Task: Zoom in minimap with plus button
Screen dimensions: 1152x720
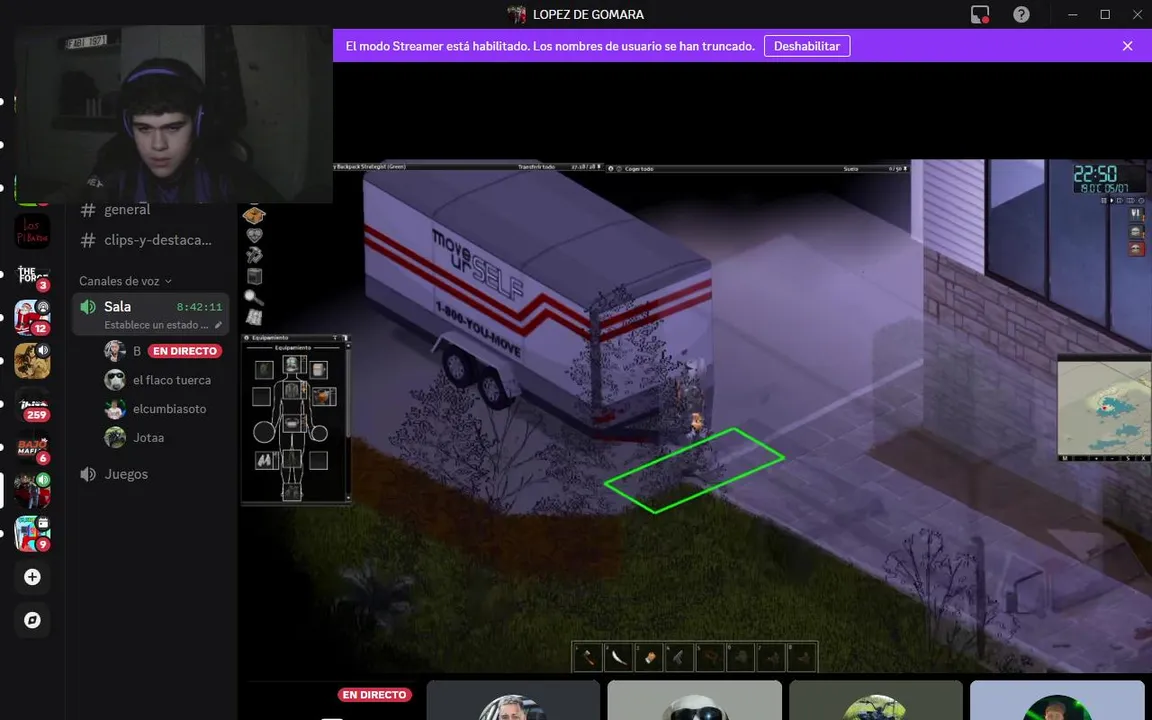Action: click(1096, 458)
